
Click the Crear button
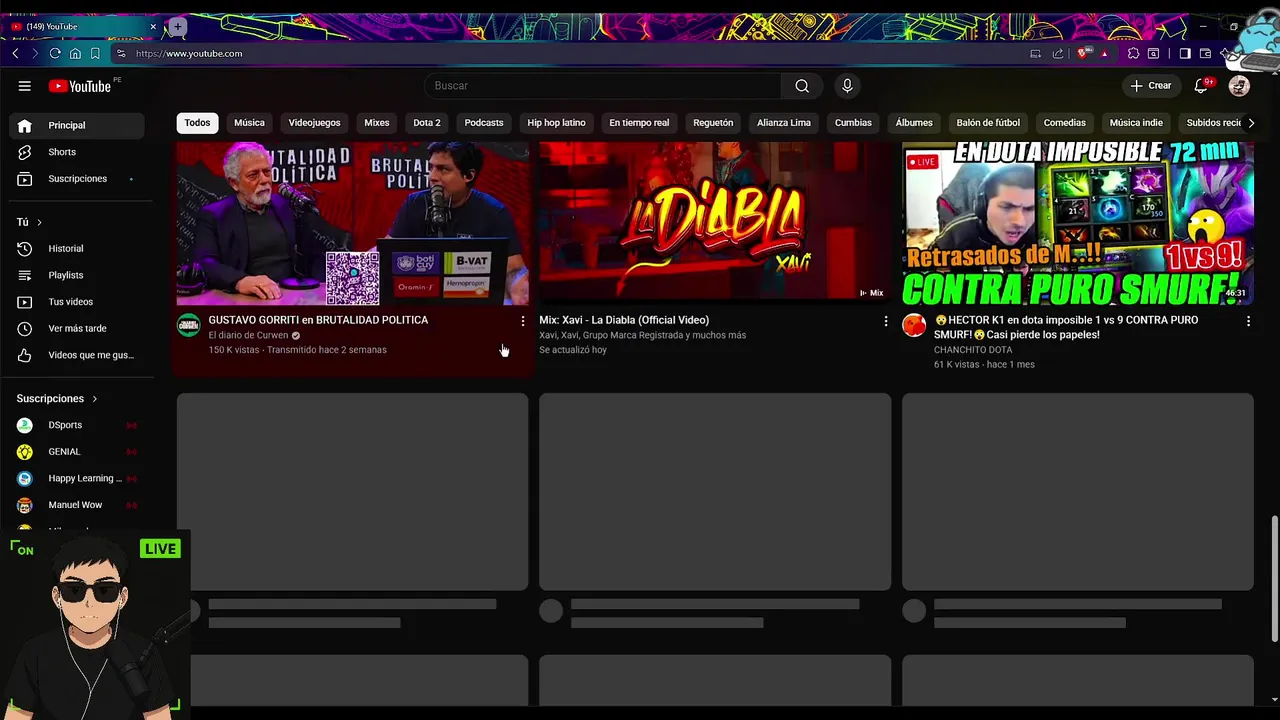[1150, 86]
